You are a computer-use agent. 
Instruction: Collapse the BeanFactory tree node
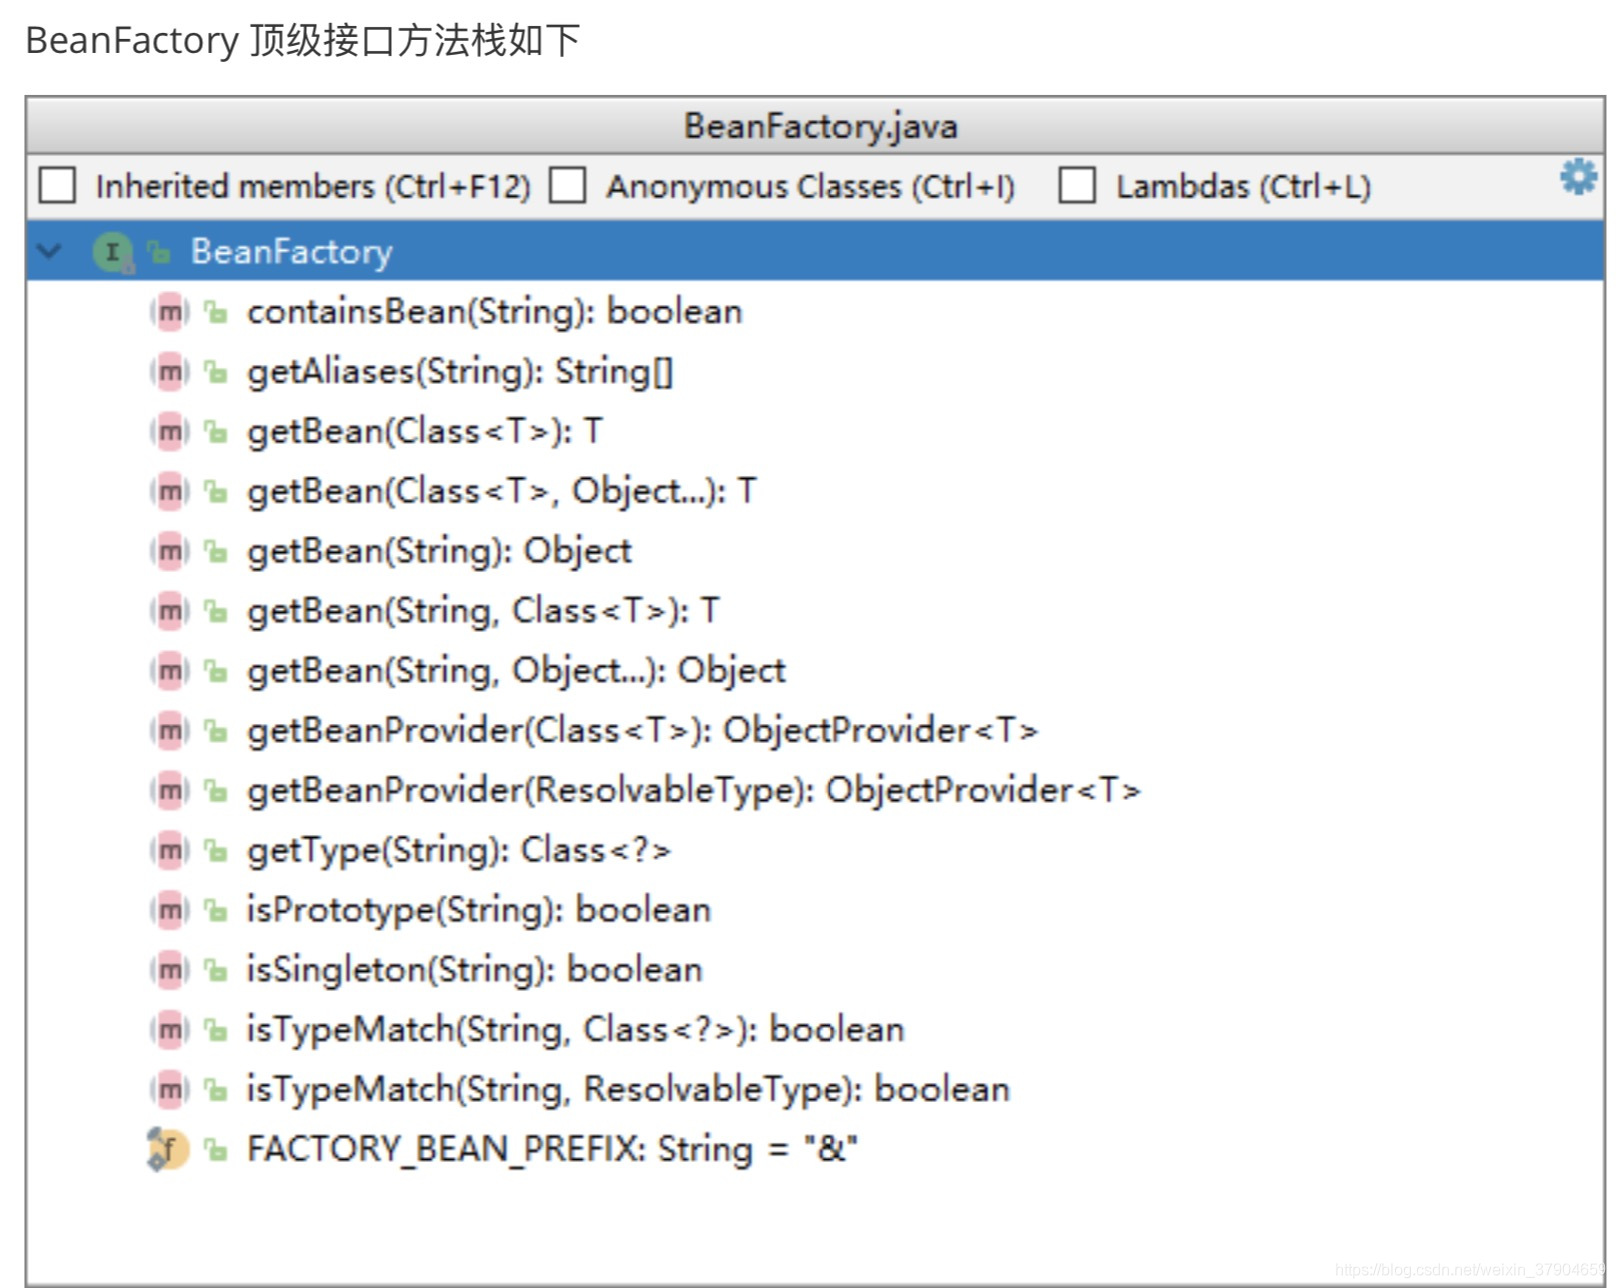point(49,251)
